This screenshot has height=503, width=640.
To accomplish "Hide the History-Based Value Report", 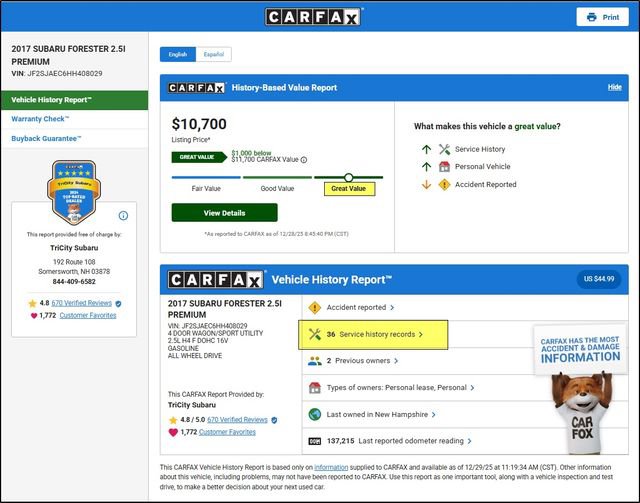I will (614, 88).
